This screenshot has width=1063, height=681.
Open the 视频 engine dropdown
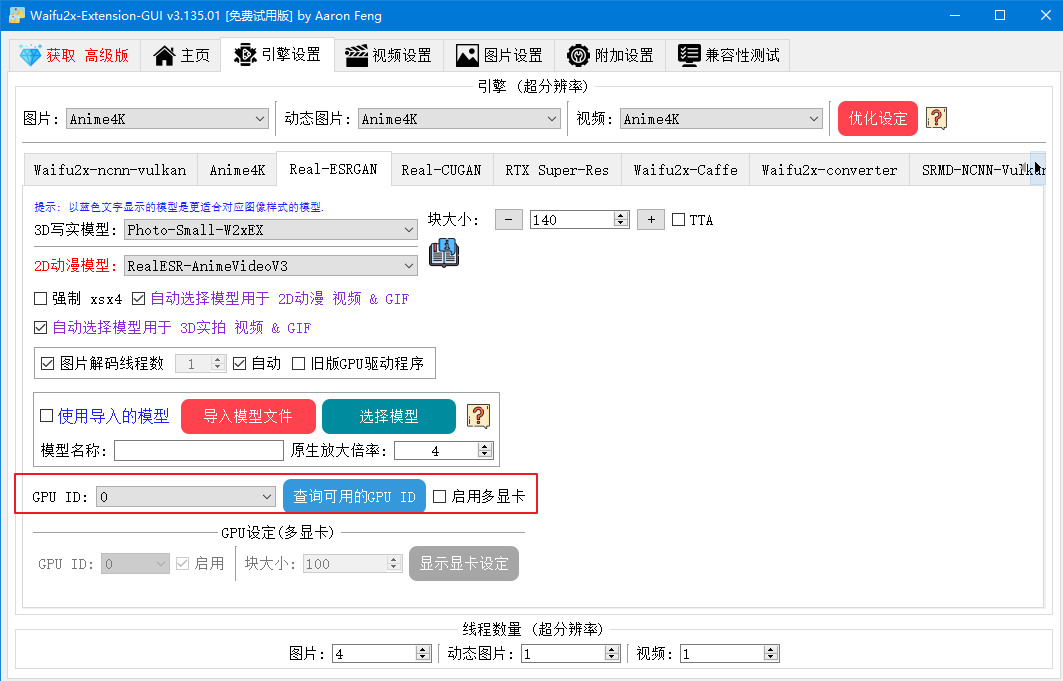click(x=721, y=119)
